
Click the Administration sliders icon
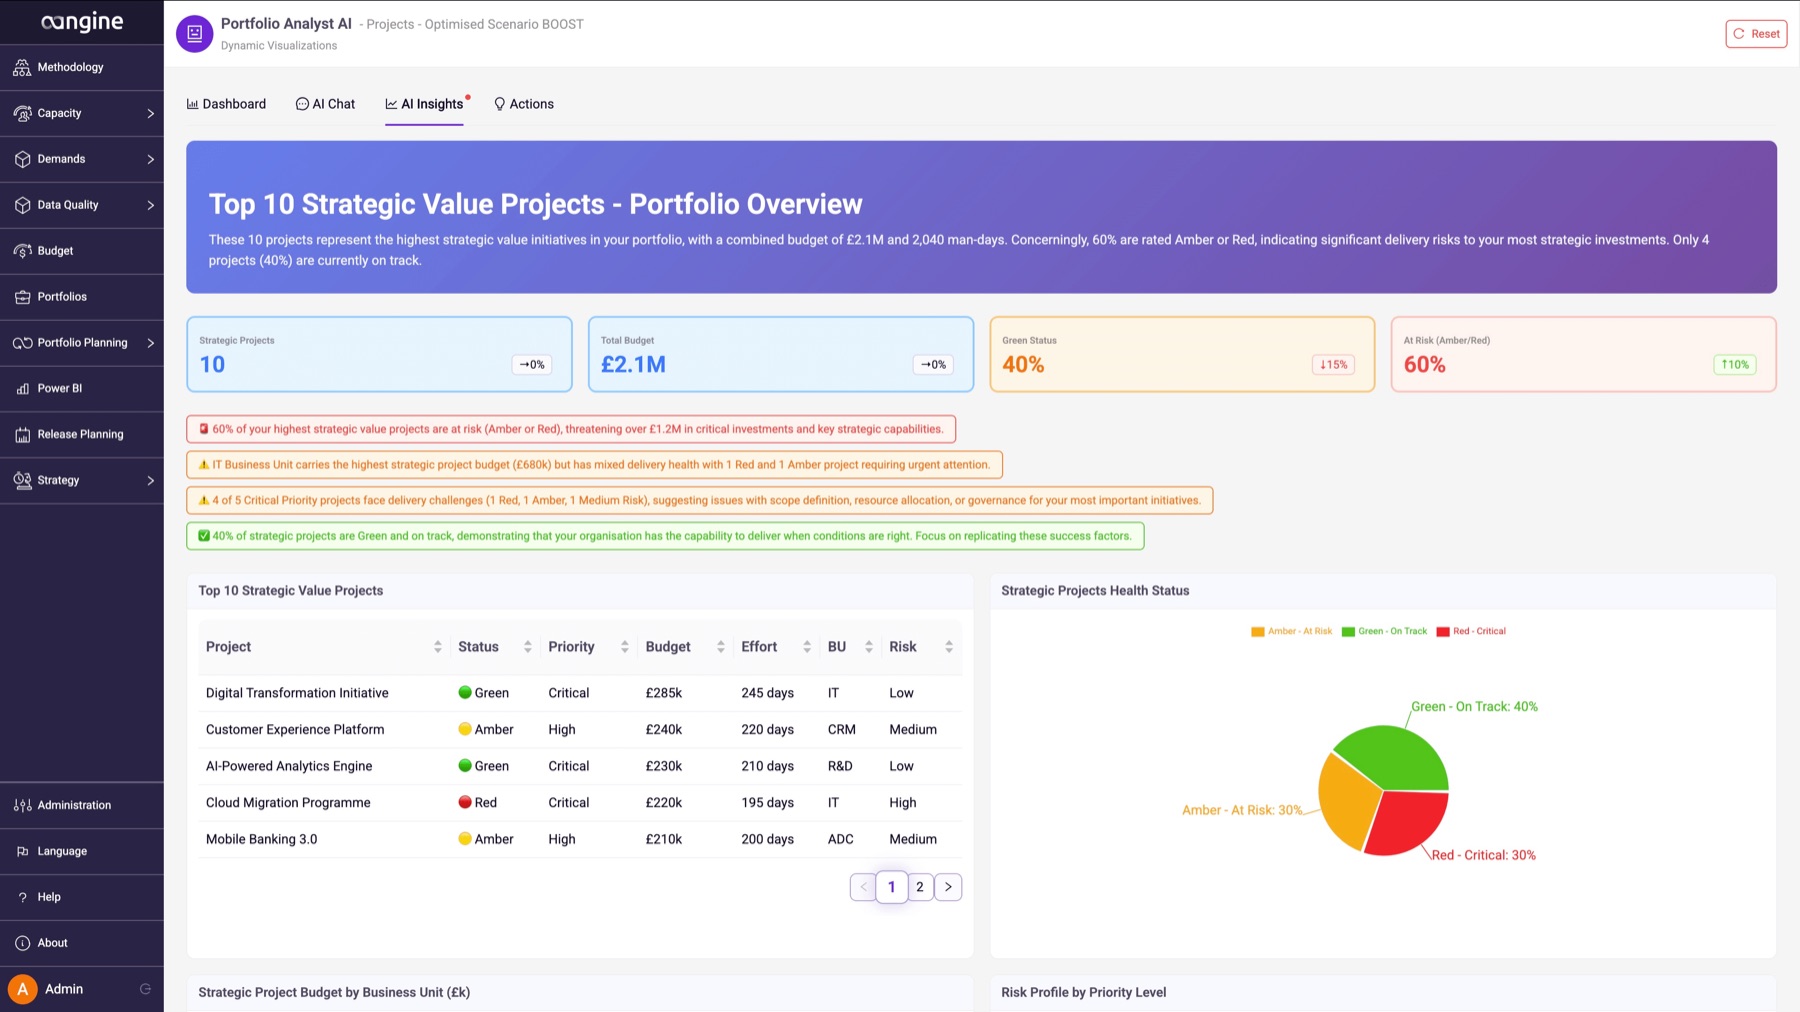point(22,805)
